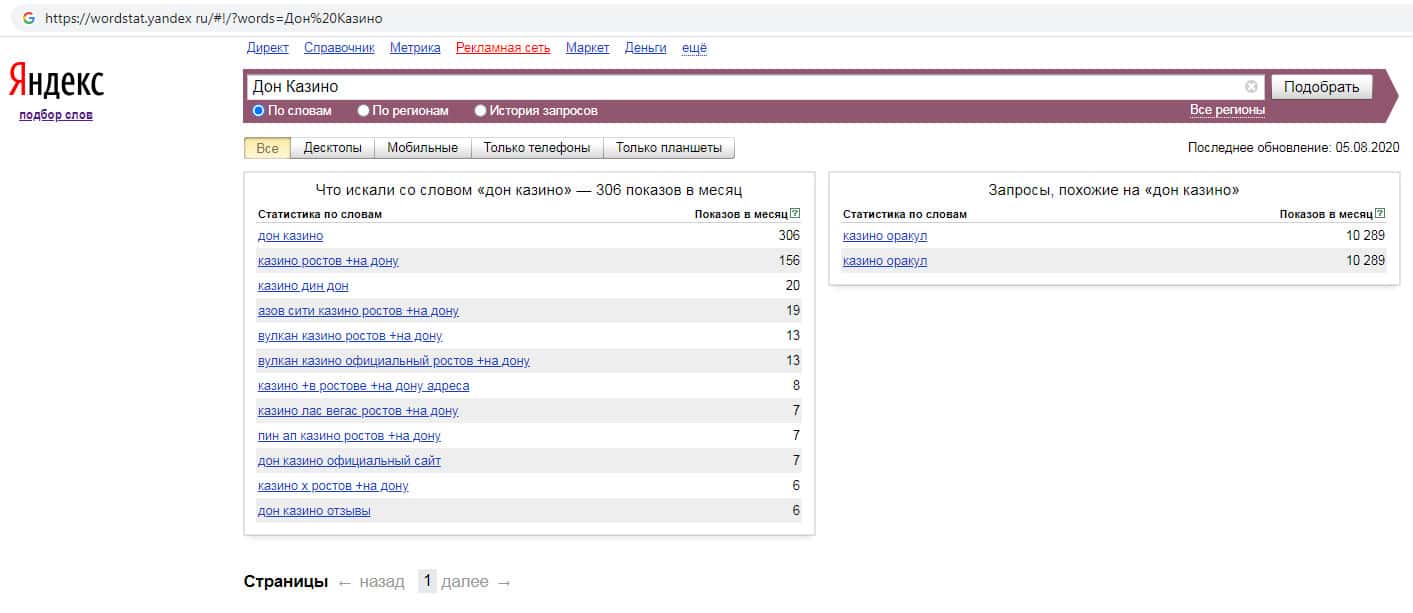Open the 'Все регионы' region selector
1413x613 pixels.
(x=1227, y=110)
